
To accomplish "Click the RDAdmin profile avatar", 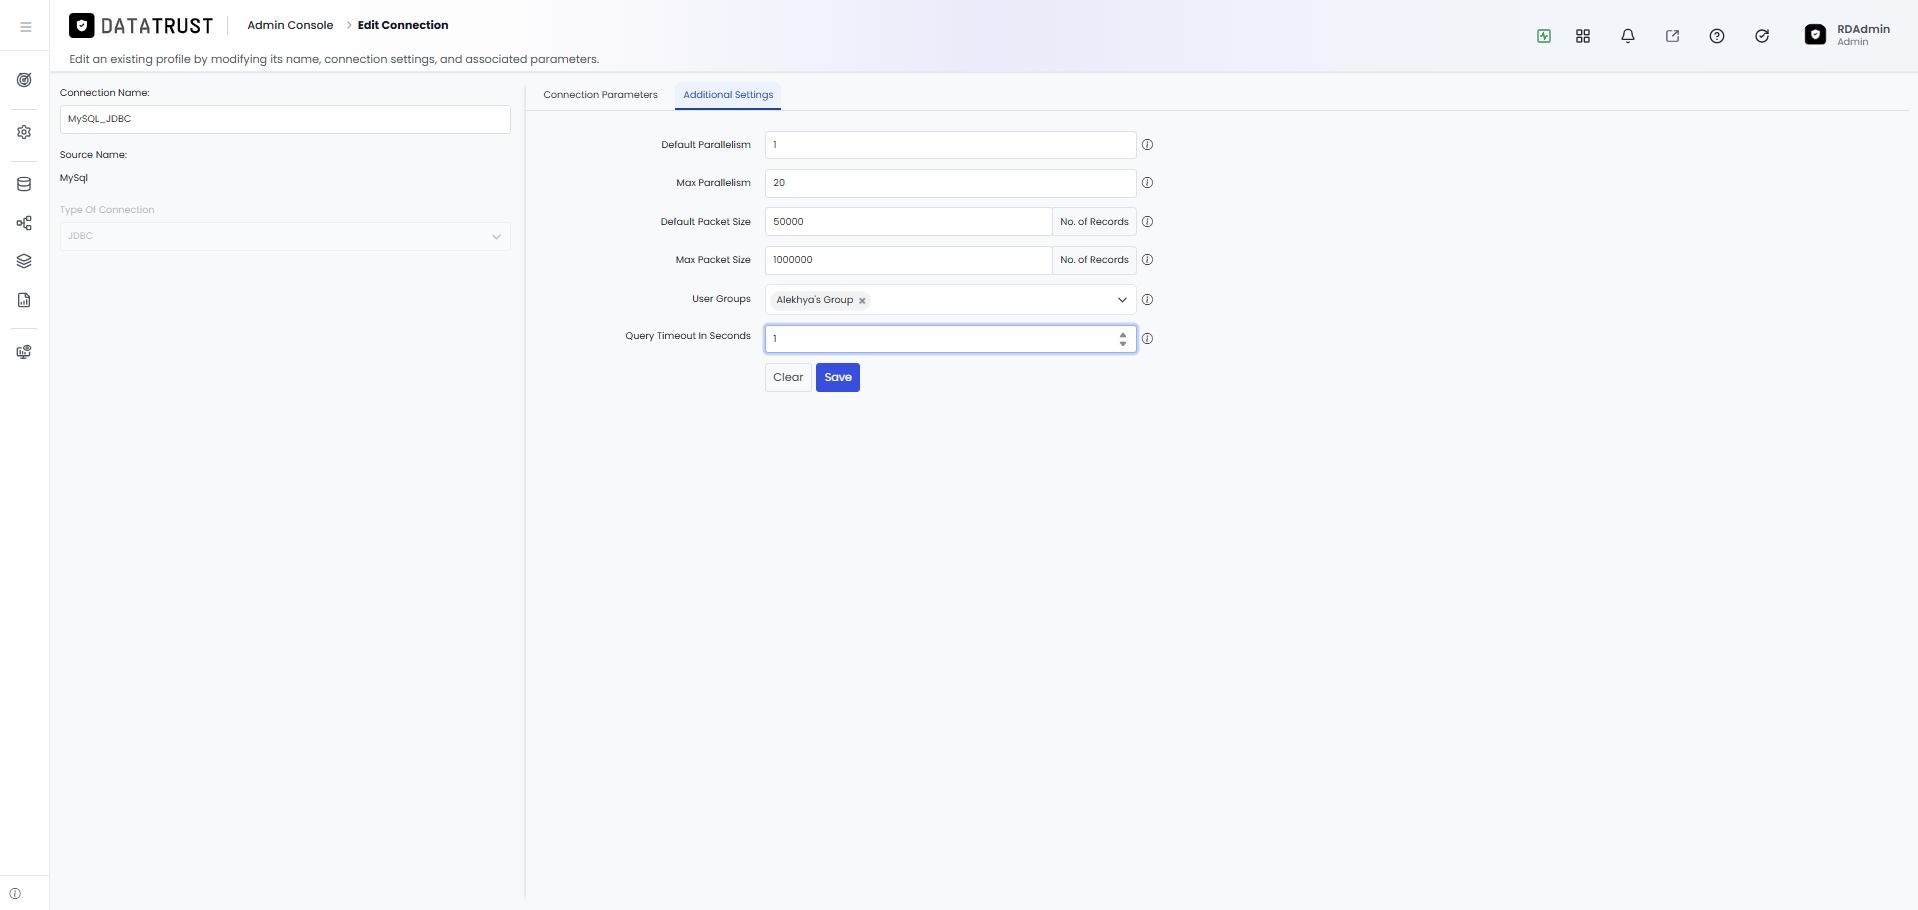I will tap(1815, 35).
